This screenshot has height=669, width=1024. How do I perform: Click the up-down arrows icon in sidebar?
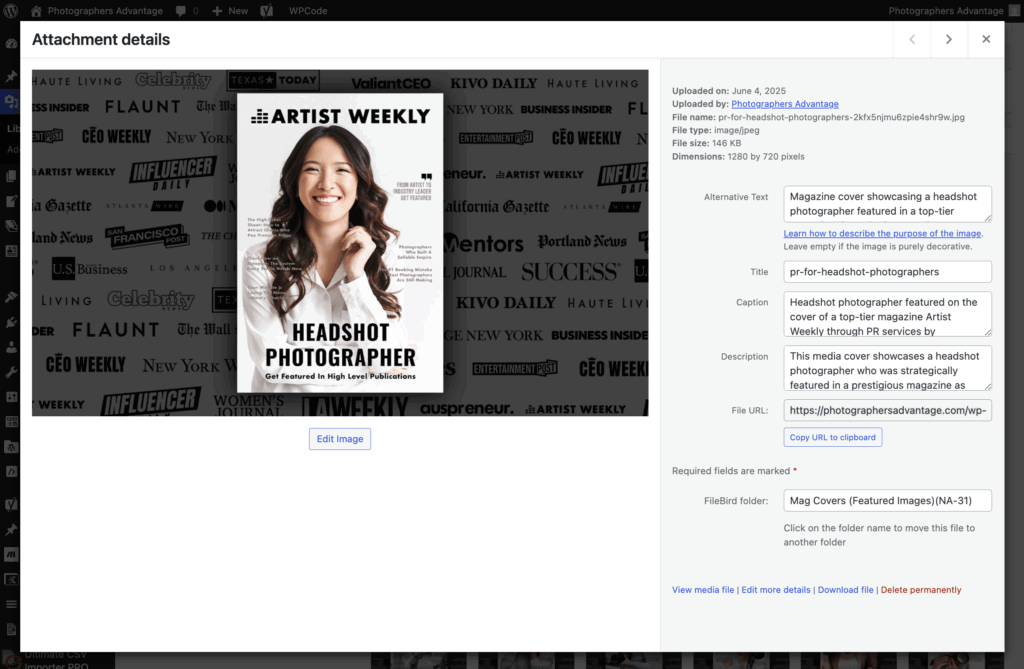click(x=11, y=397)
